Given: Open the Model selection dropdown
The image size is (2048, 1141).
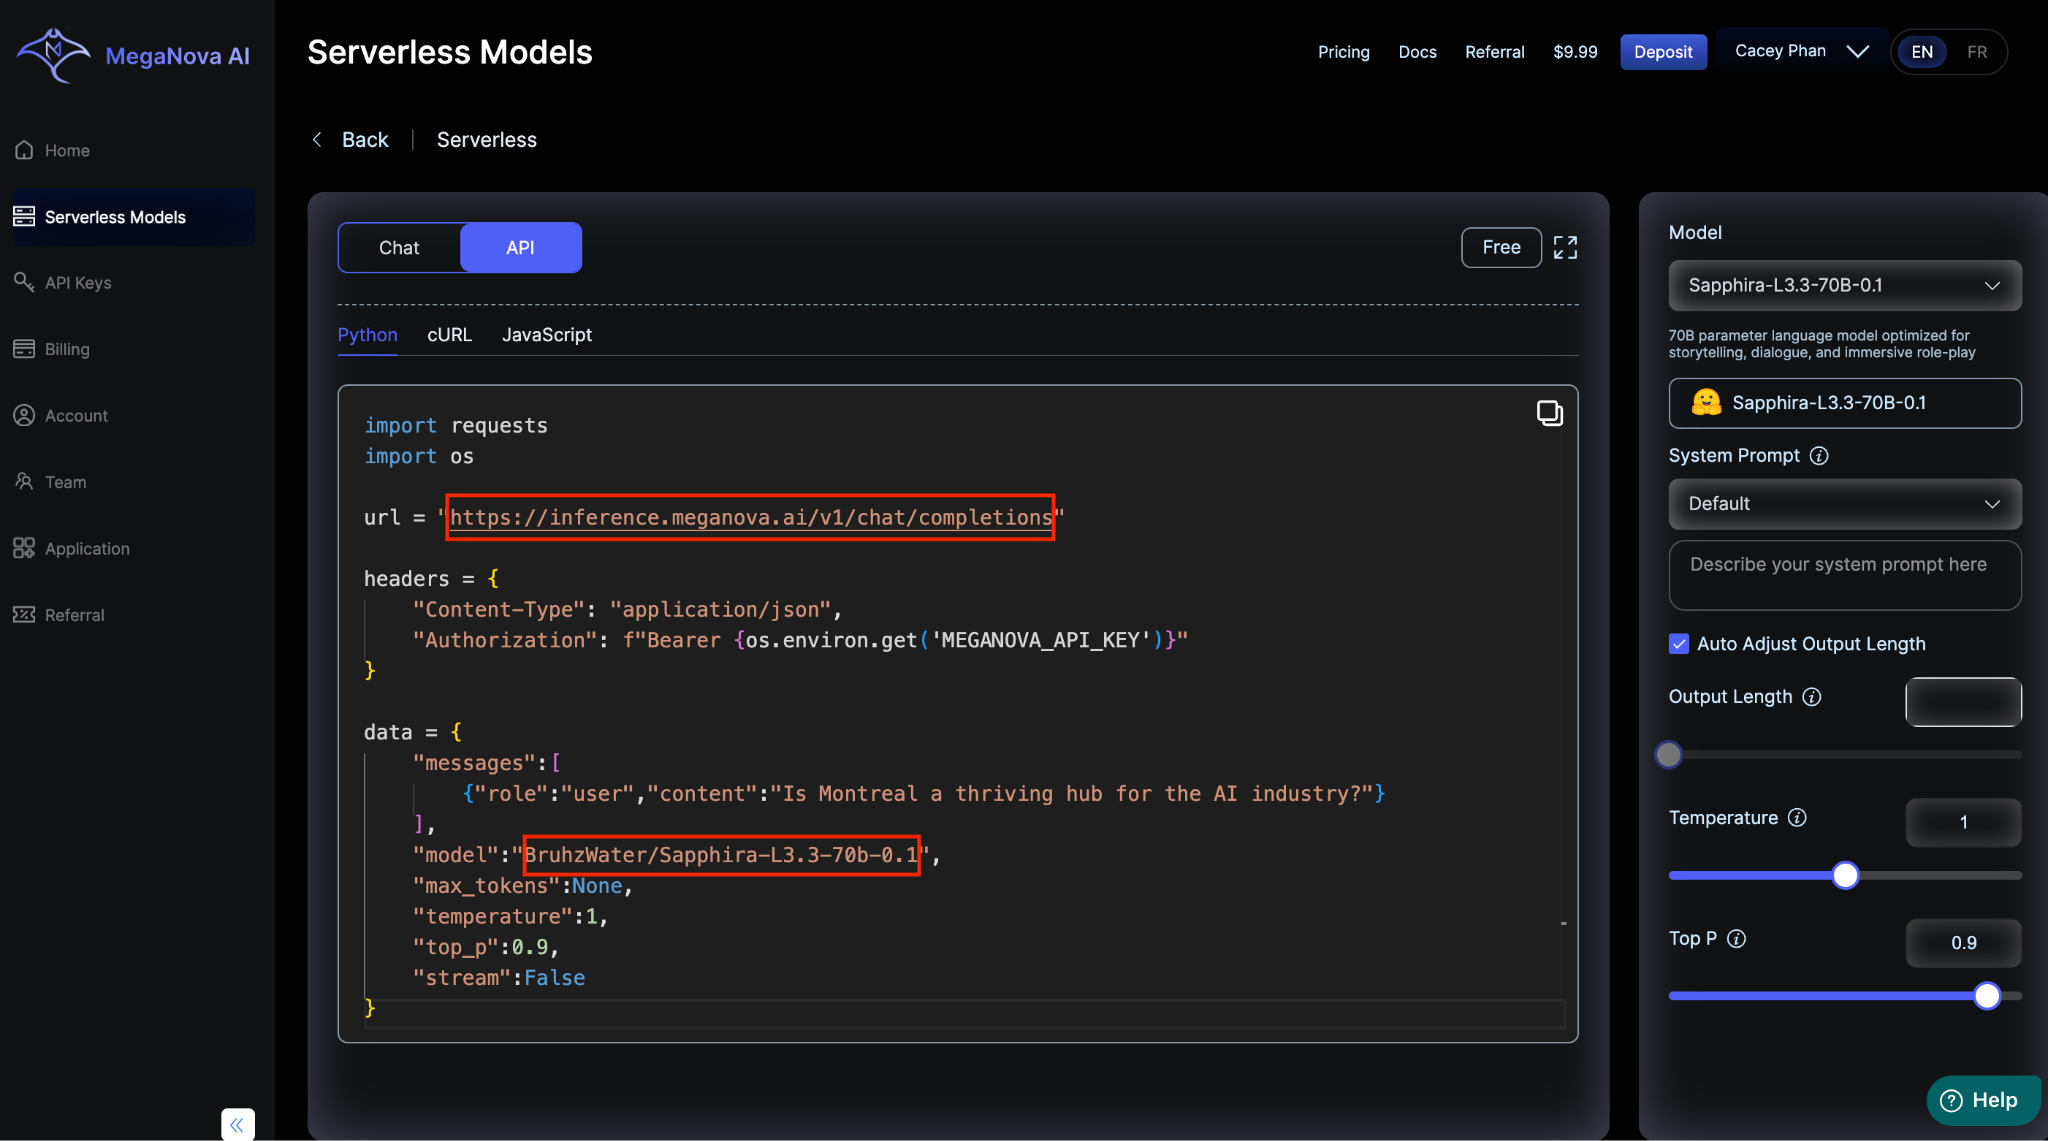Looking at the screenshot, I should (x=1844, y=286).
